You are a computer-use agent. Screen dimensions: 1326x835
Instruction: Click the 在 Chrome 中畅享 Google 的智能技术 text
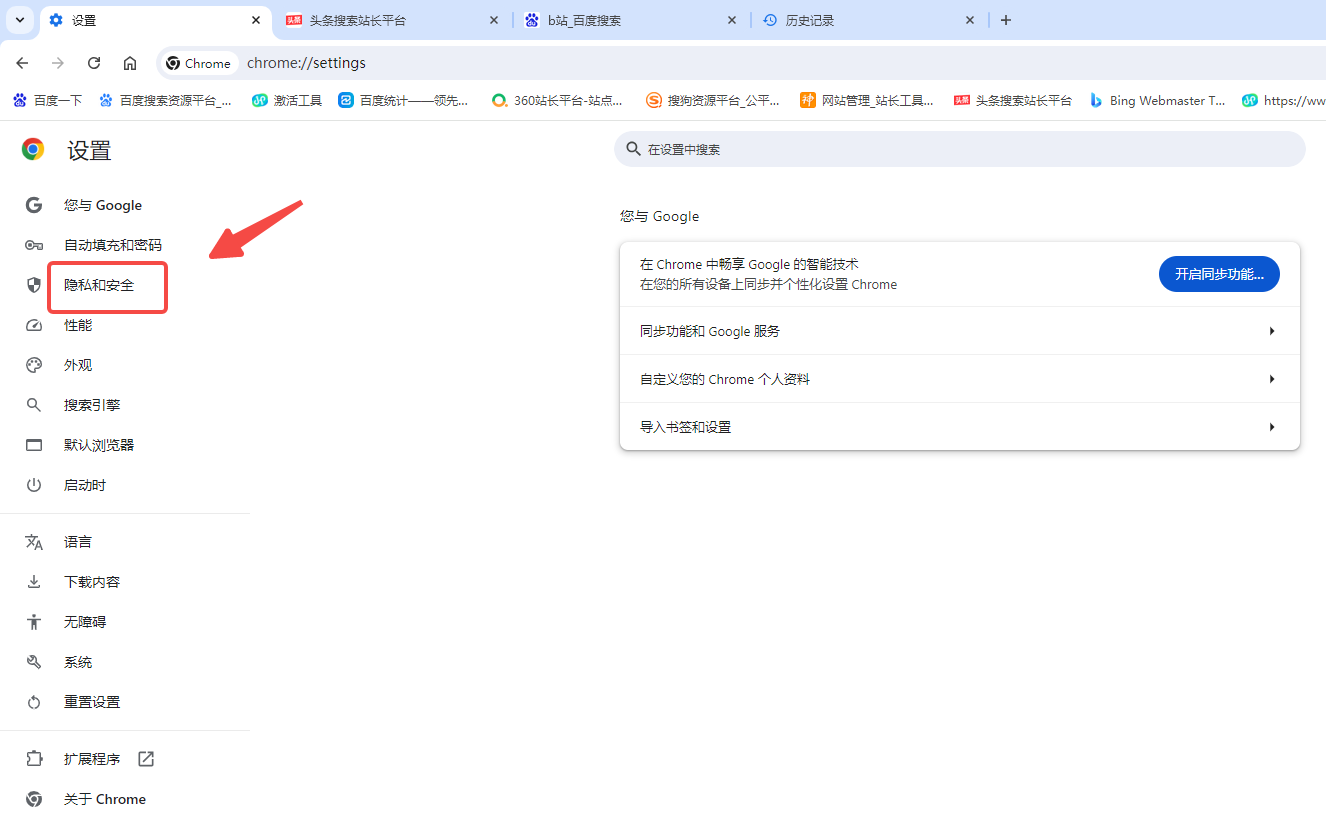click(749, 264)
